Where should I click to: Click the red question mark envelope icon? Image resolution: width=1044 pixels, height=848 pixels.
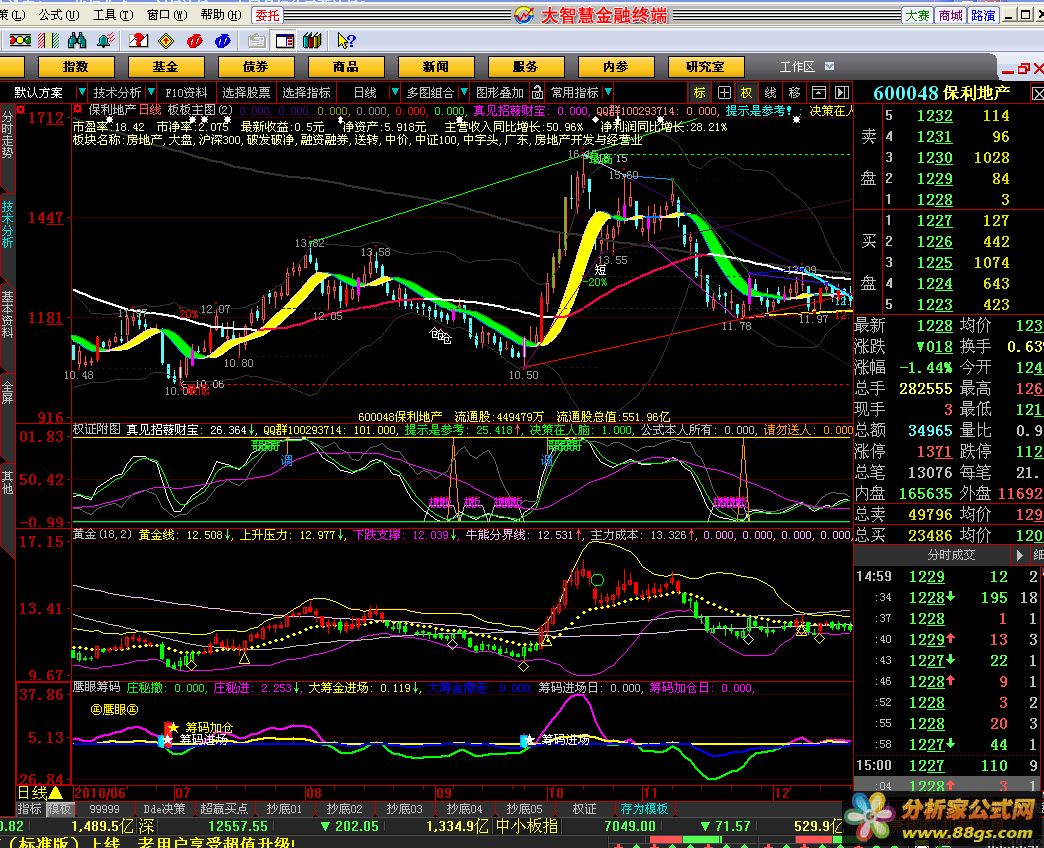coord(138,41)
